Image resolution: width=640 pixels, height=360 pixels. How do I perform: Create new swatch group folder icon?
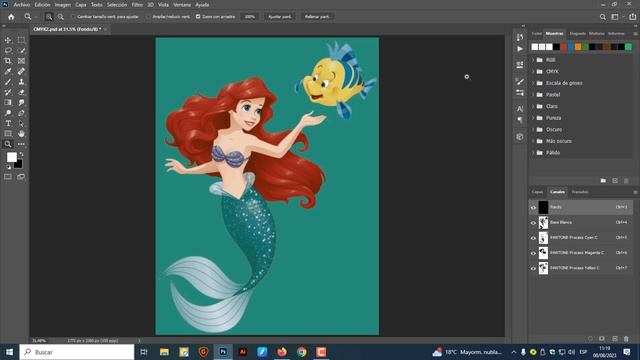tap(603, 180)
